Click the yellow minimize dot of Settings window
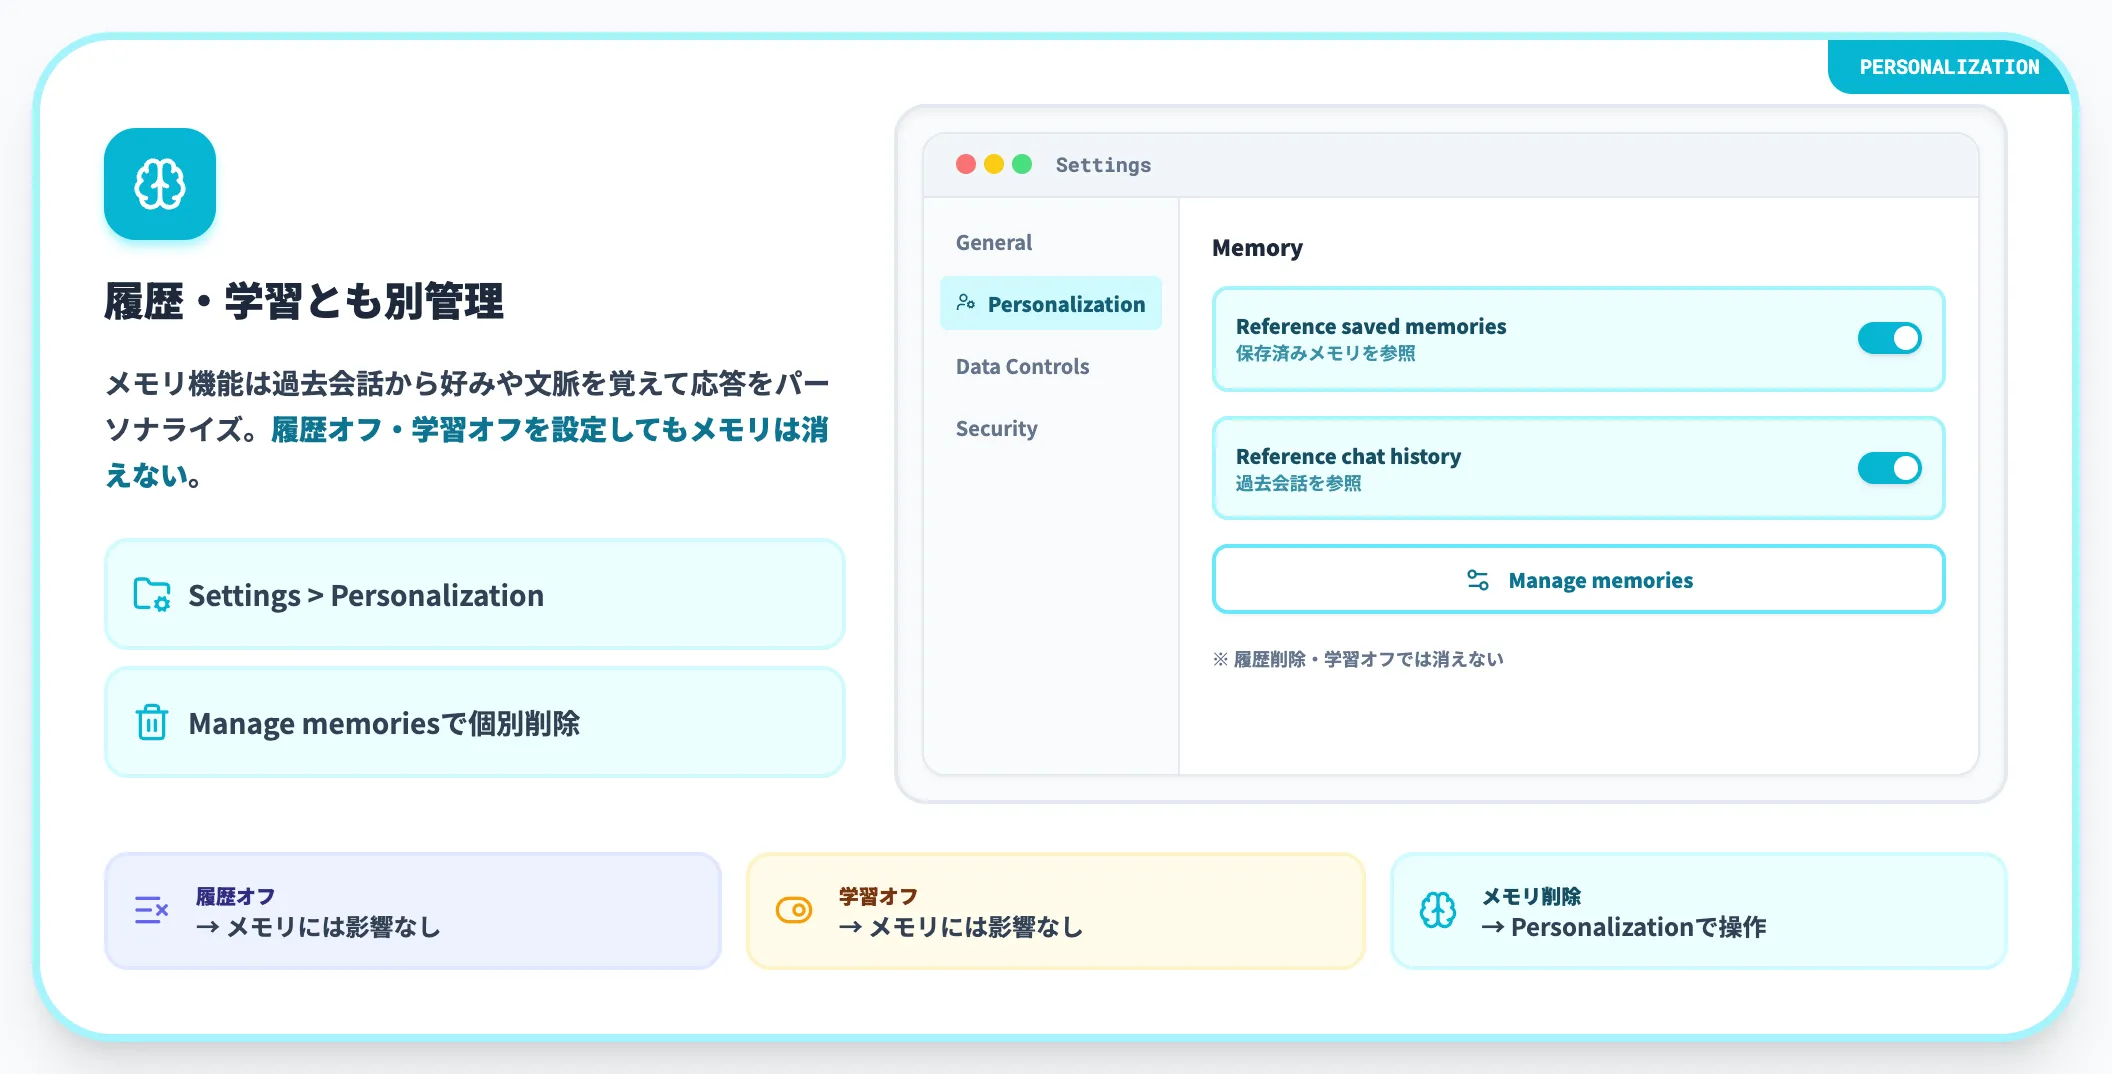 (x=994, y=164)
